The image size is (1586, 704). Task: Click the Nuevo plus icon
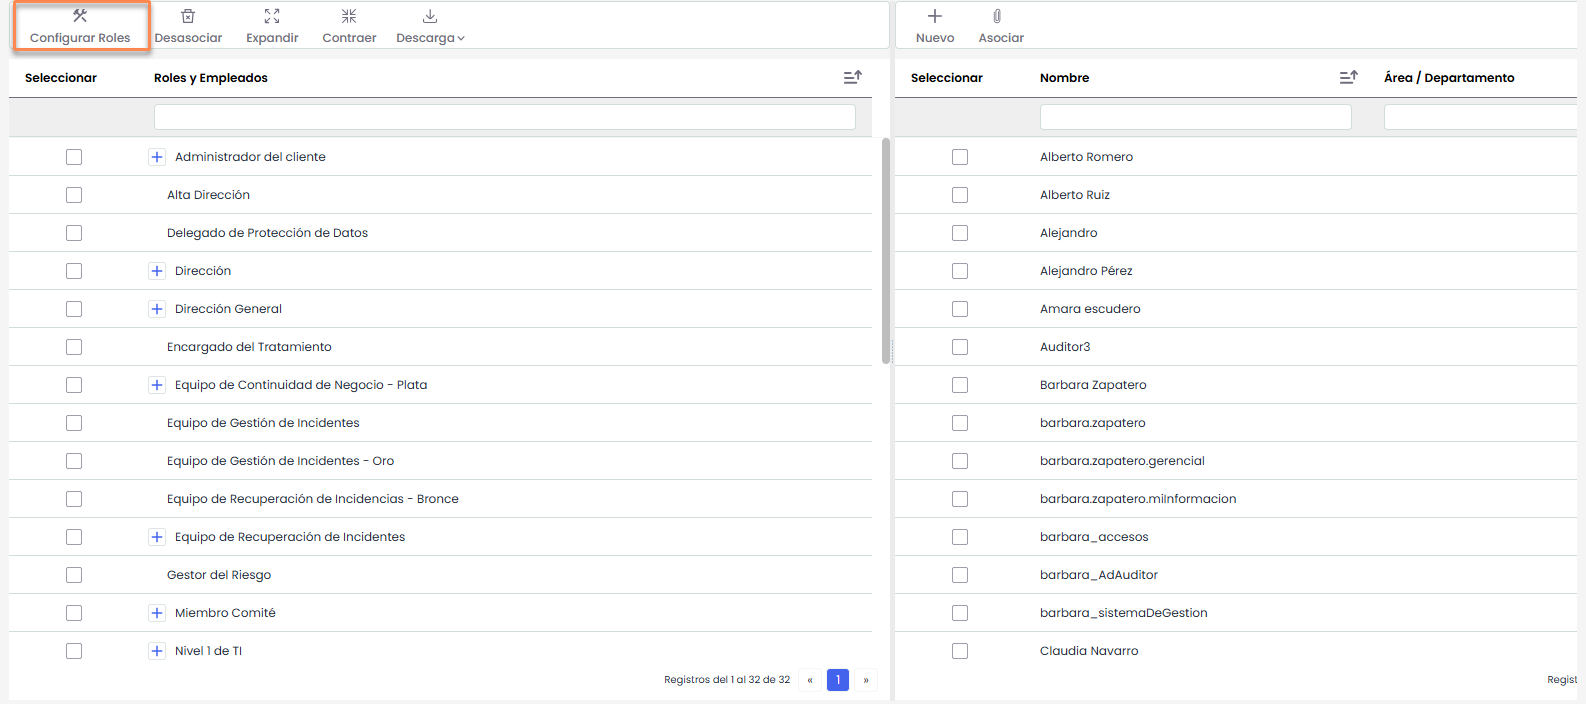pos(935,16)
